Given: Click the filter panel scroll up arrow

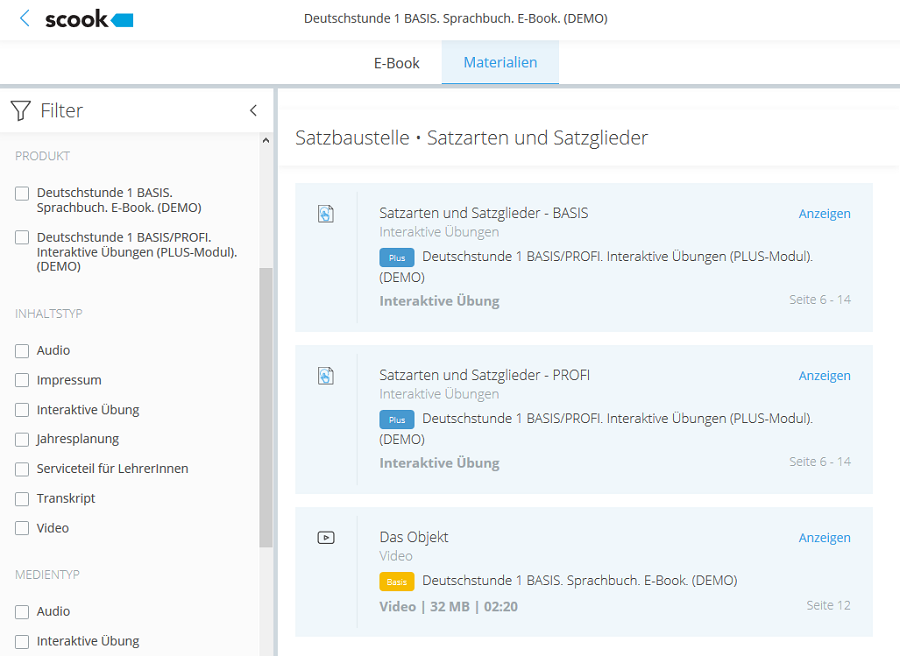Looking at the screenshot, I should click(x=266, y=140).
